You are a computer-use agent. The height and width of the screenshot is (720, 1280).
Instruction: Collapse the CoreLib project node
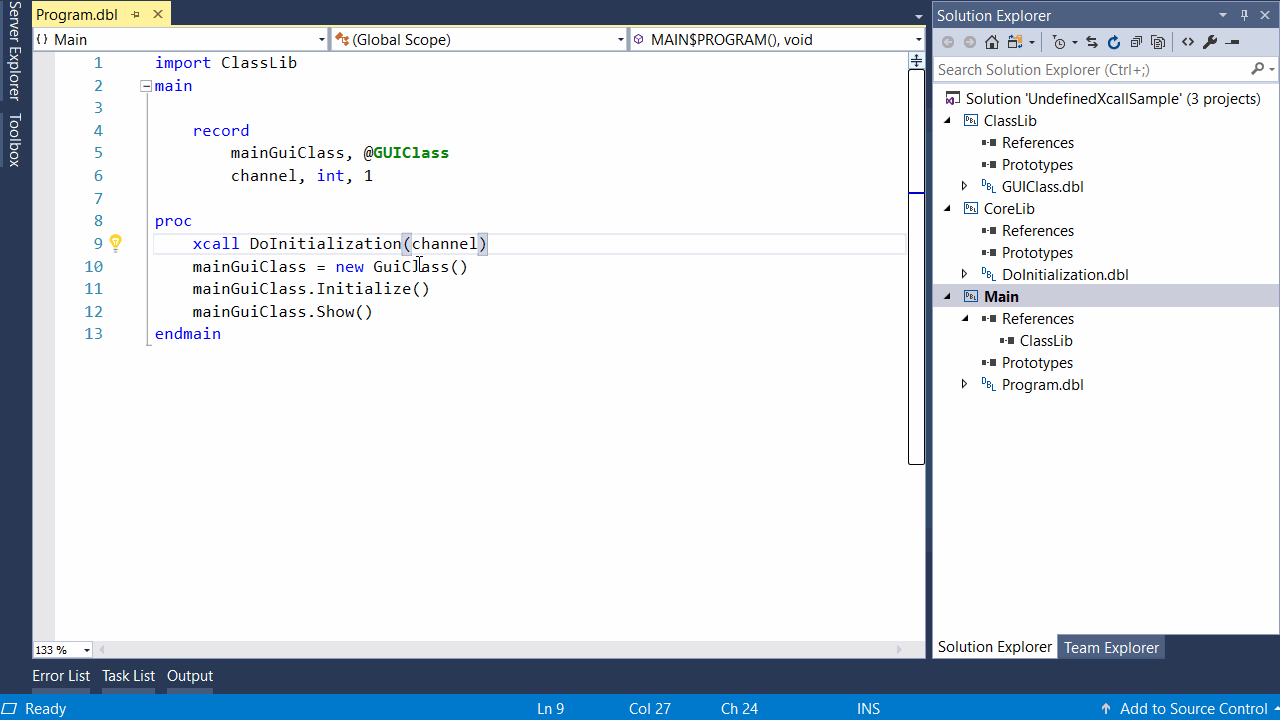947,209
